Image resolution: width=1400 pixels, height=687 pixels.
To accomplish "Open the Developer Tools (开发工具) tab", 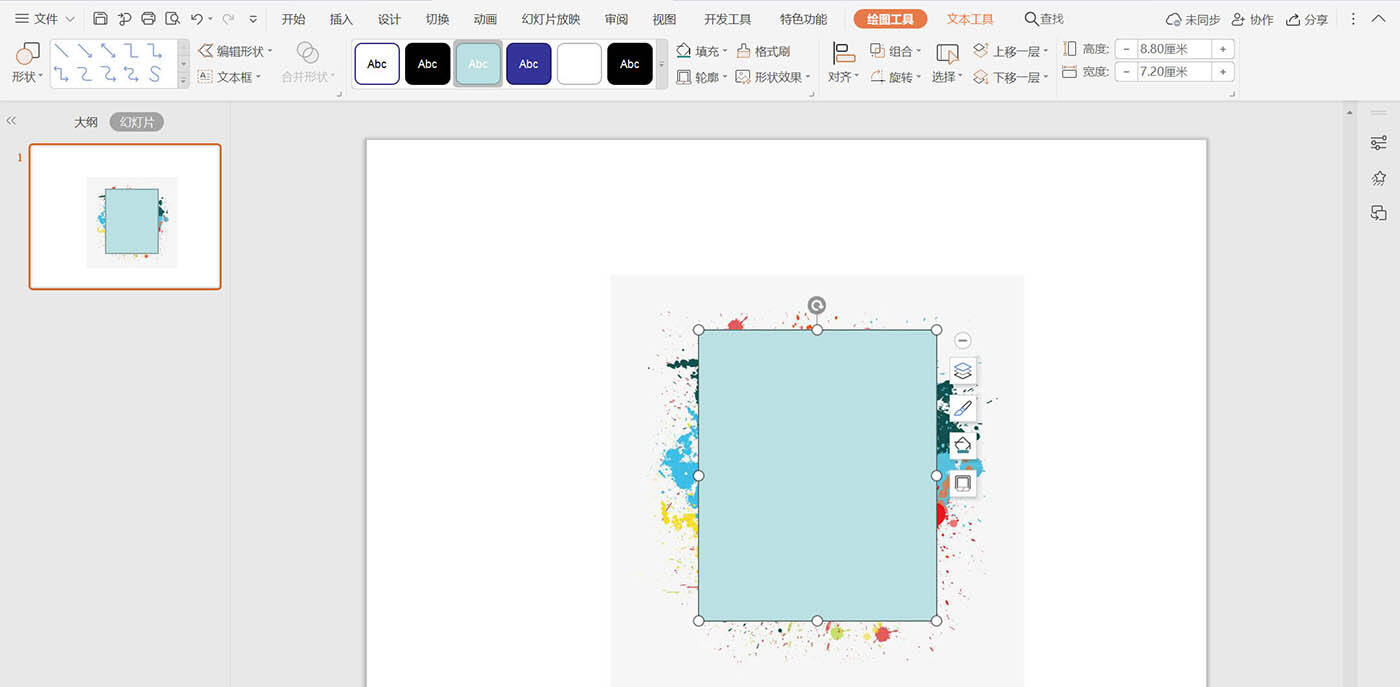I will tap(727, 19).
